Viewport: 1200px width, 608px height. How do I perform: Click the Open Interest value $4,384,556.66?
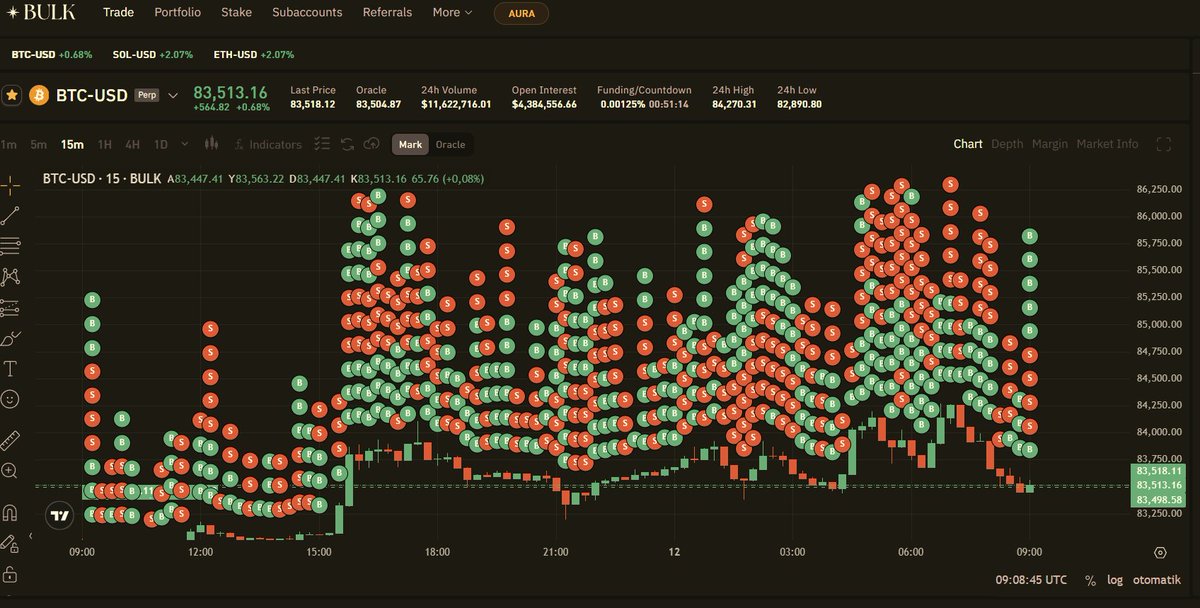[544, 104]
